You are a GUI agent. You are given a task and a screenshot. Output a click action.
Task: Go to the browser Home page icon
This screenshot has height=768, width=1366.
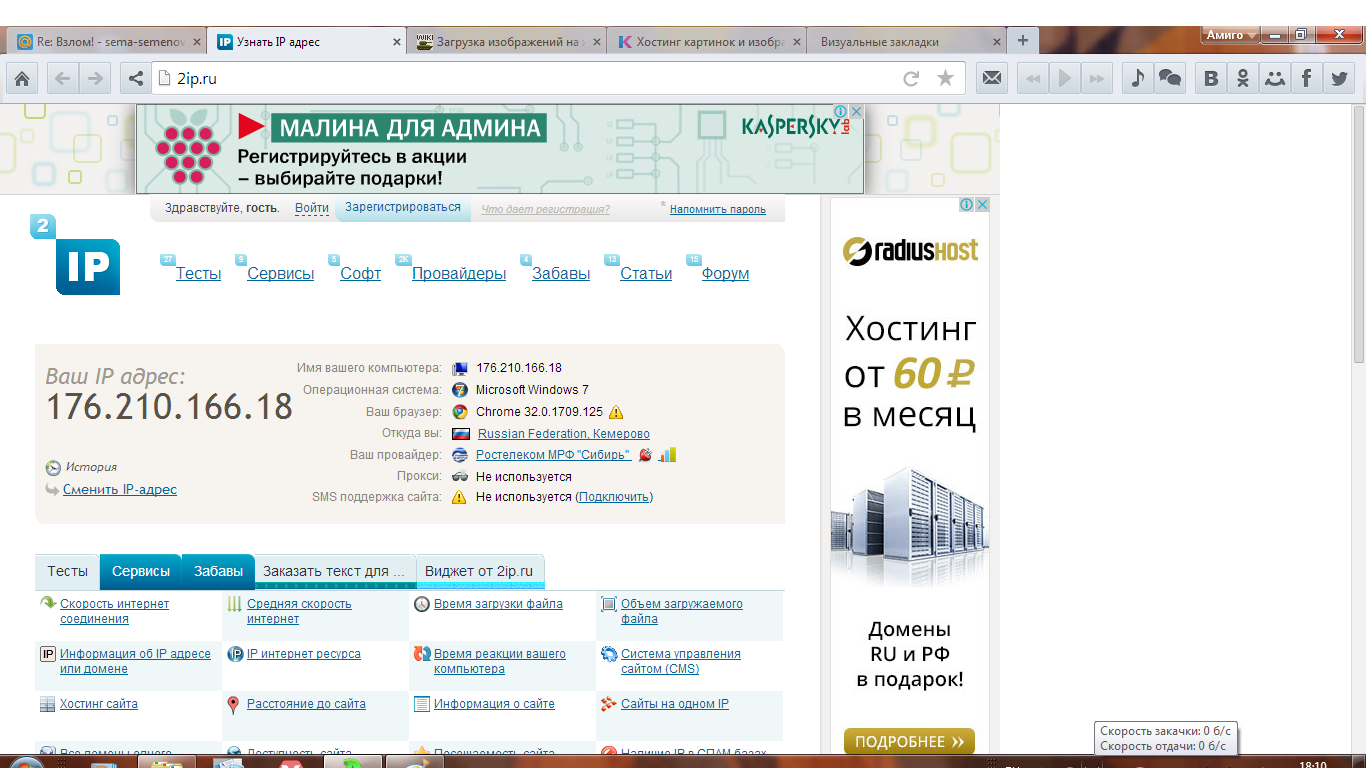pyautogui.click(x=22, y=78)
